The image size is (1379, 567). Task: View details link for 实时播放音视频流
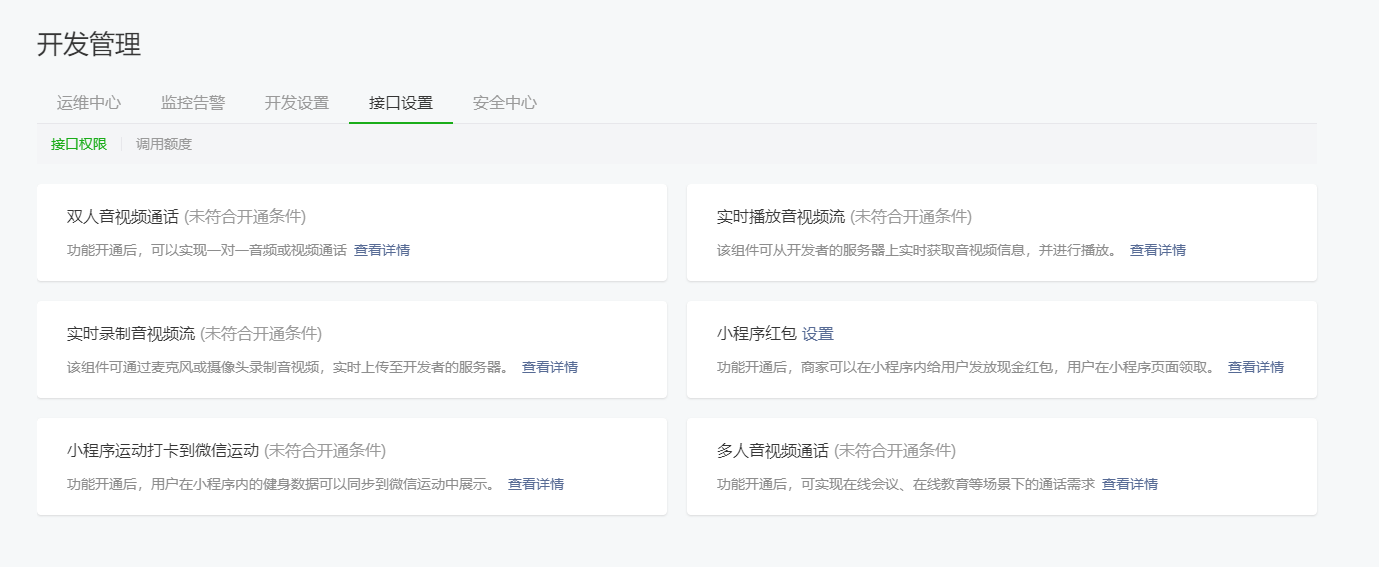click(1158, 250)
